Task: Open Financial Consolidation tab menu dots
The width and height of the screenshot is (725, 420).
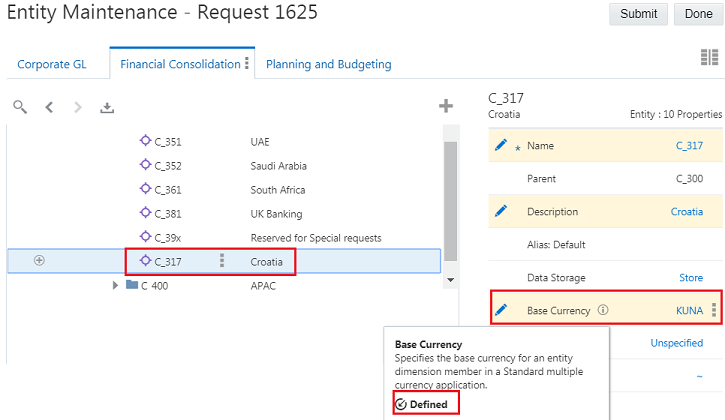Action: [247, 64]
